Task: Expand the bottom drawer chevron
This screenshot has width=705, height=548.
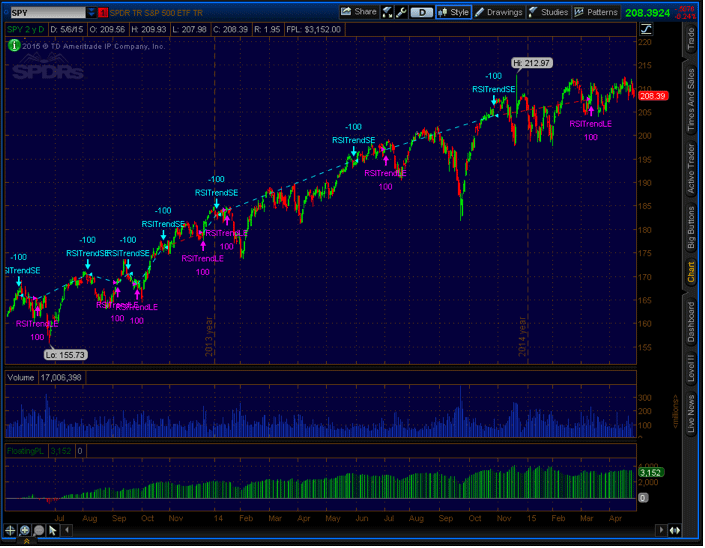Action: click(26, 542)
